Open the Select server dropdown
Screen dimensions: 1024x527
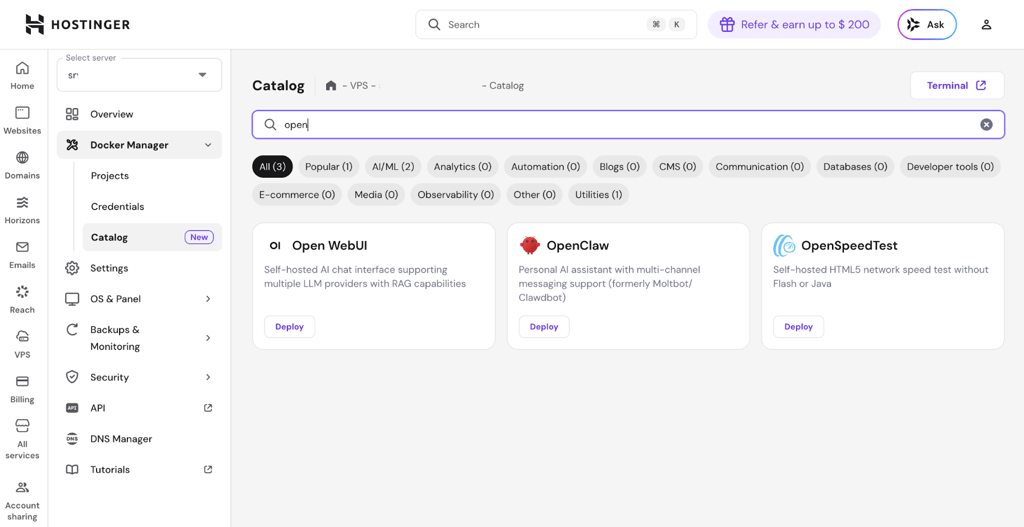pos(139,75)
